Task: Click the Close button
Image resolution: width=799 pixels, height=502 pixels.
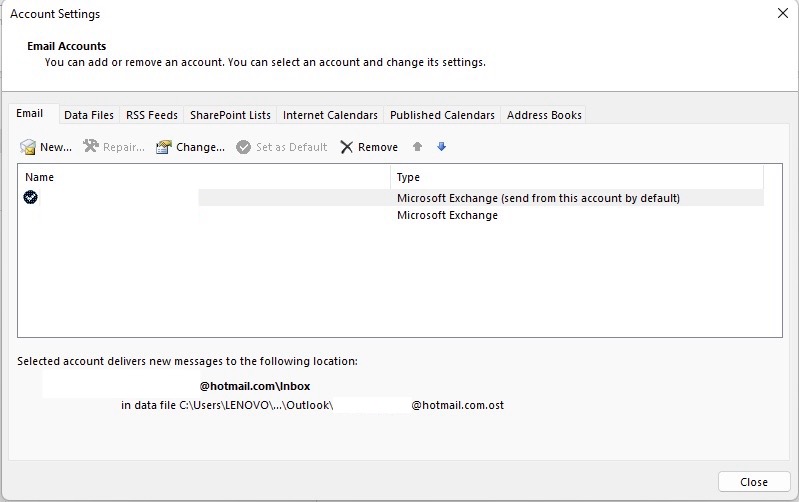Action: coord(754,482)
